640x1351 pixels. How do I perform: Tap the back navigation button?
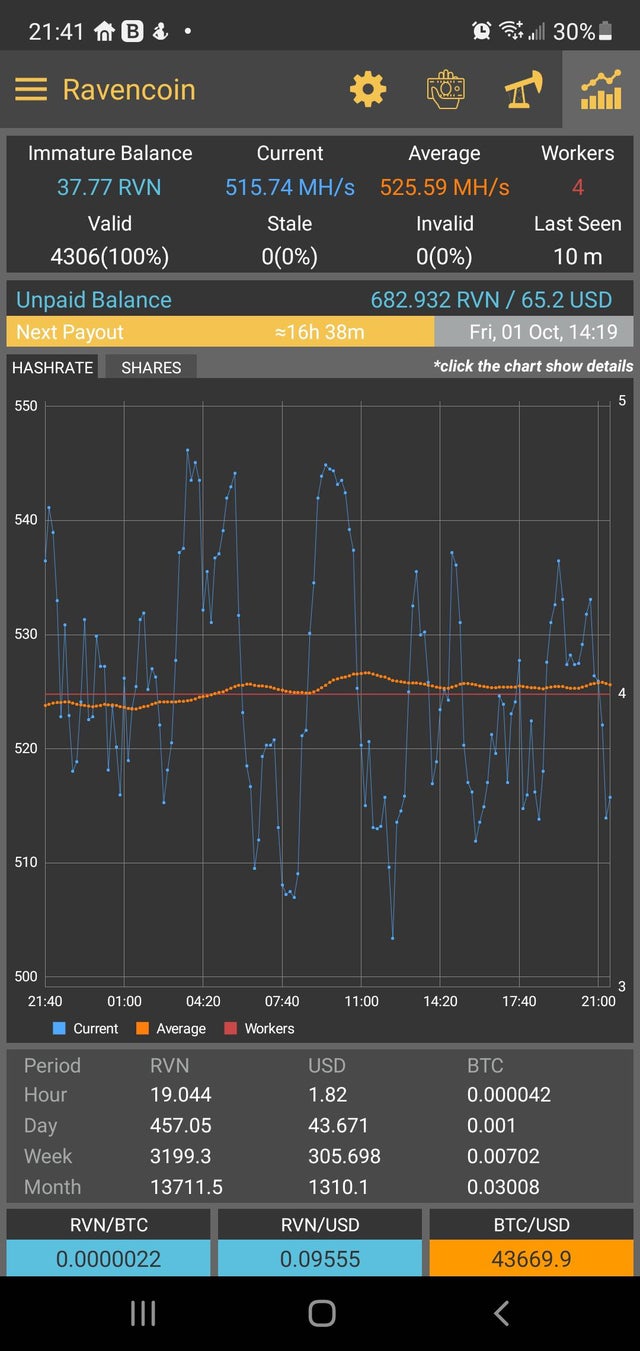pos(501,1313)
